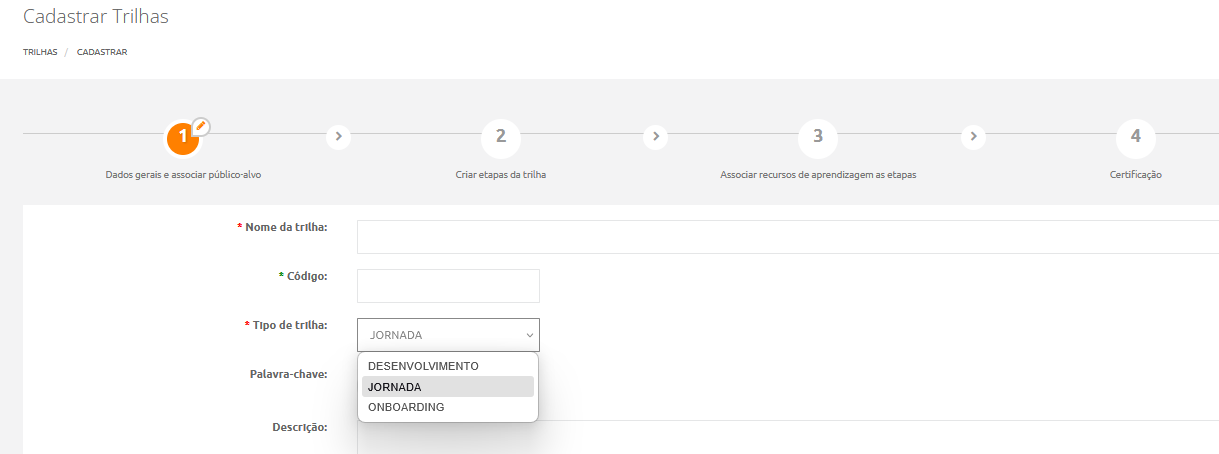
Task: Select the orange step 1 circle
Action: (x=181, y=140)
